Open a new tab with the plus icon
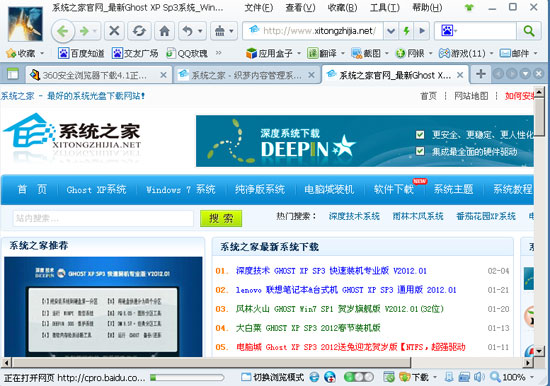Image resolution: width=550 pixels, height=386 pixels. pos(481,74)
